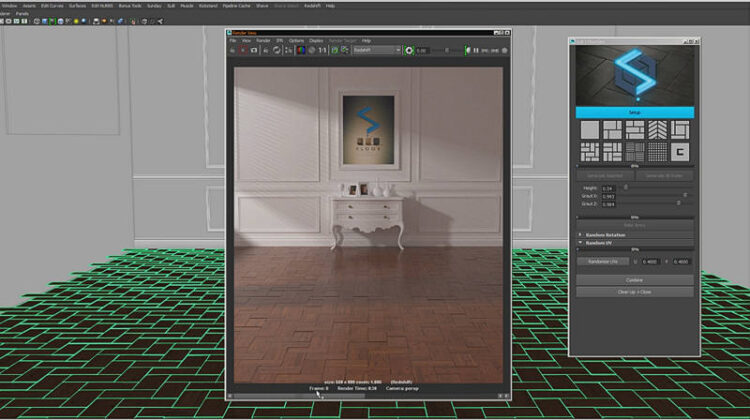Screen dimensions: 750x420
Task: Click the IPR render icon in Render View
Action: [266, 50]
